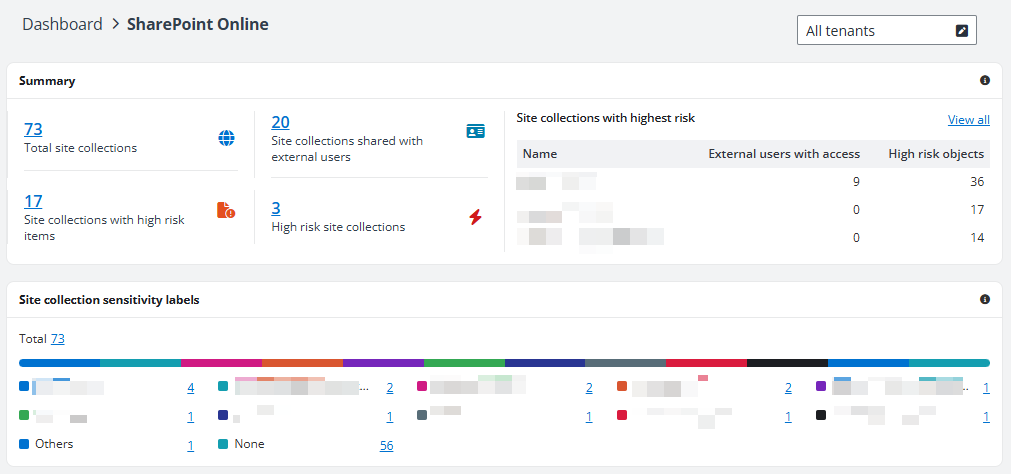Click the External users with access column header

[x=784, y=154]
